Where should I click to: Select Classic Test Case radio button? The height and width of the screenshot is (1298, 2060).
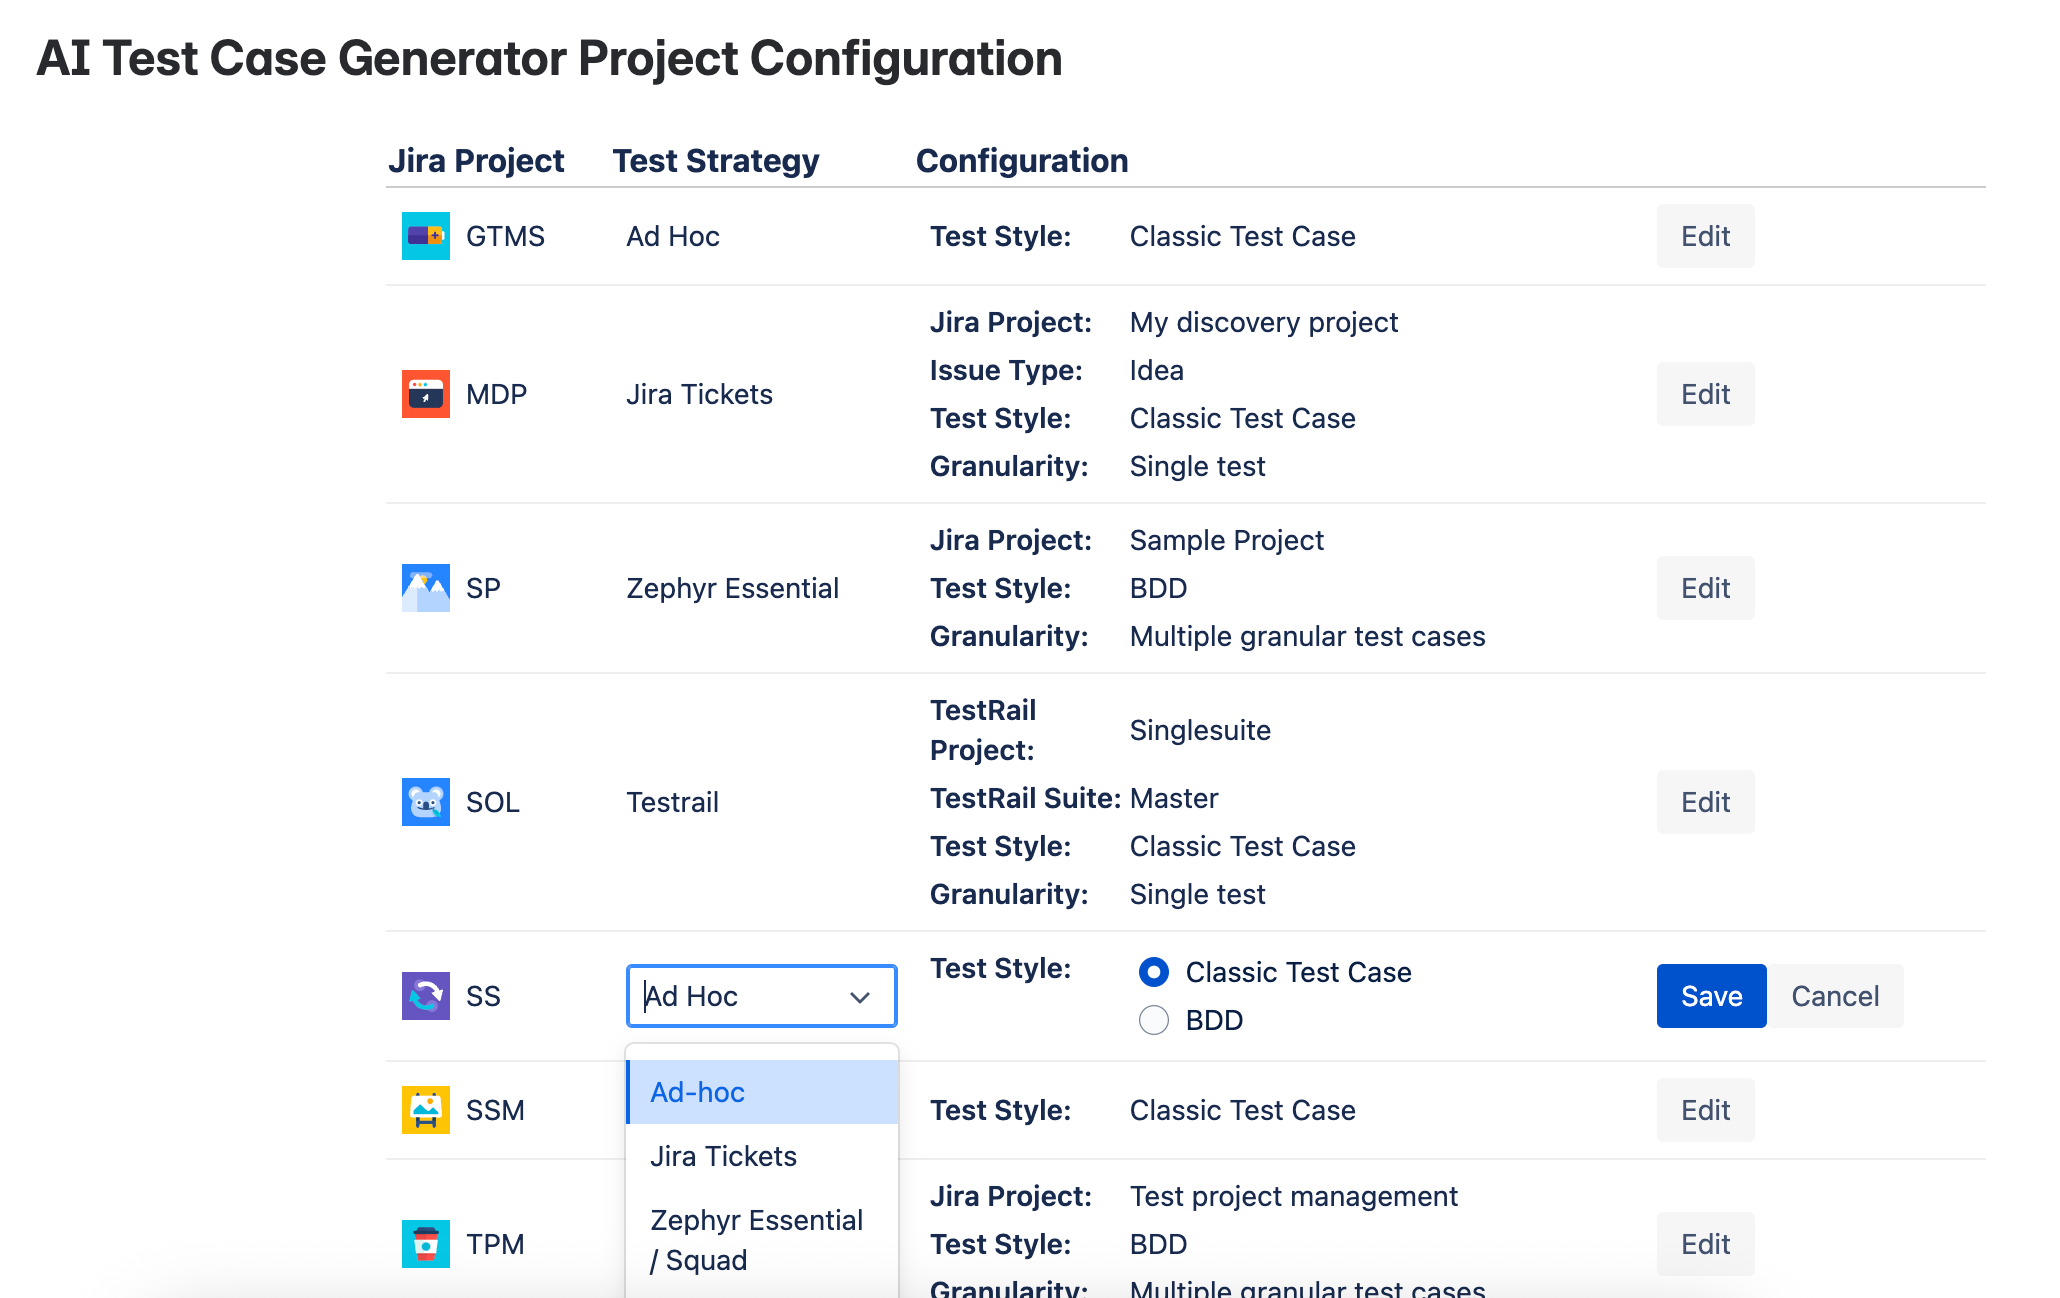coord(1154,972)
